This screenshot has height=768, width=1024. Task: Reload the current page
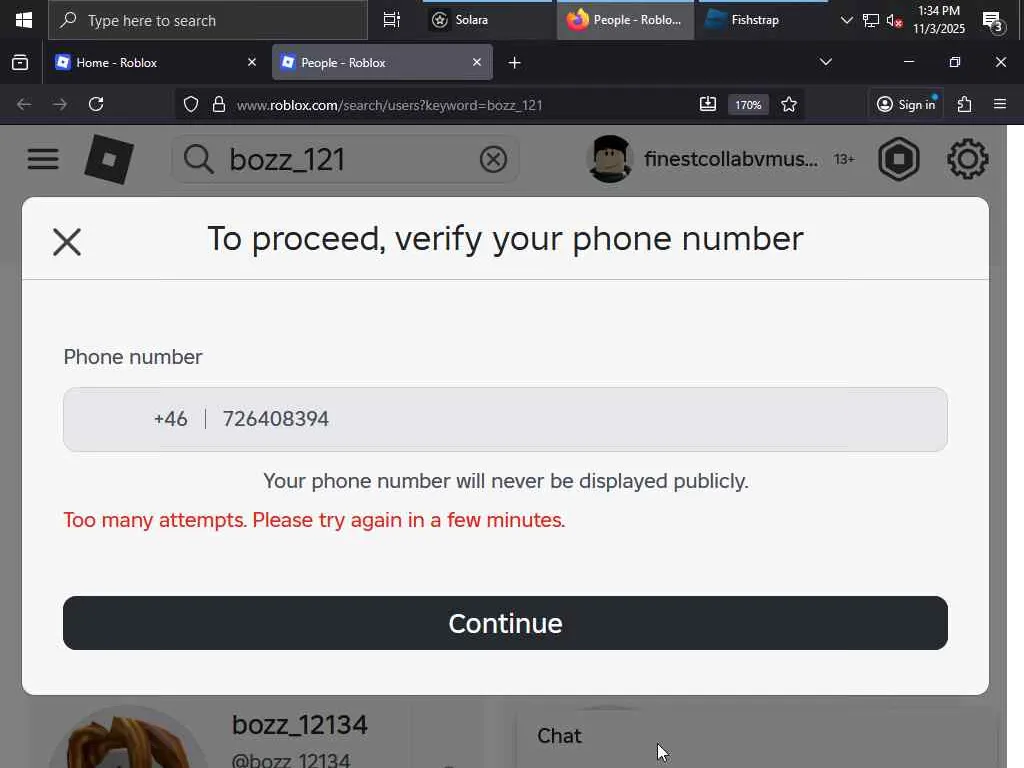point(96,104)
